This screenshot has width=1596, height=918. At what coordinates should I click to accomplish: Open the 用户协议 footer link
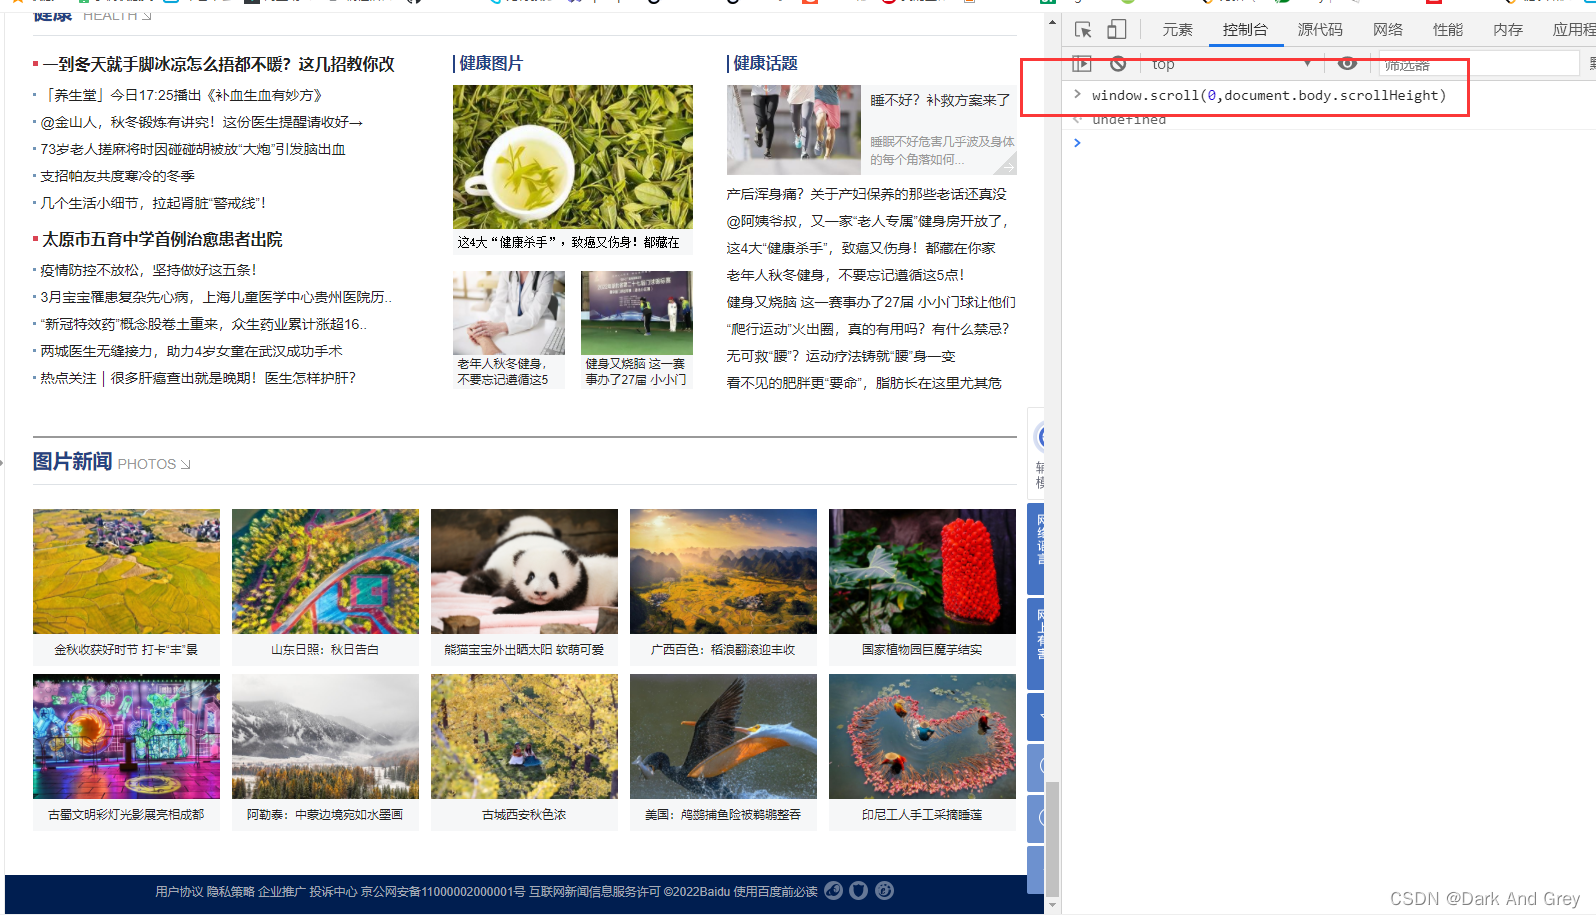point(179,892)
